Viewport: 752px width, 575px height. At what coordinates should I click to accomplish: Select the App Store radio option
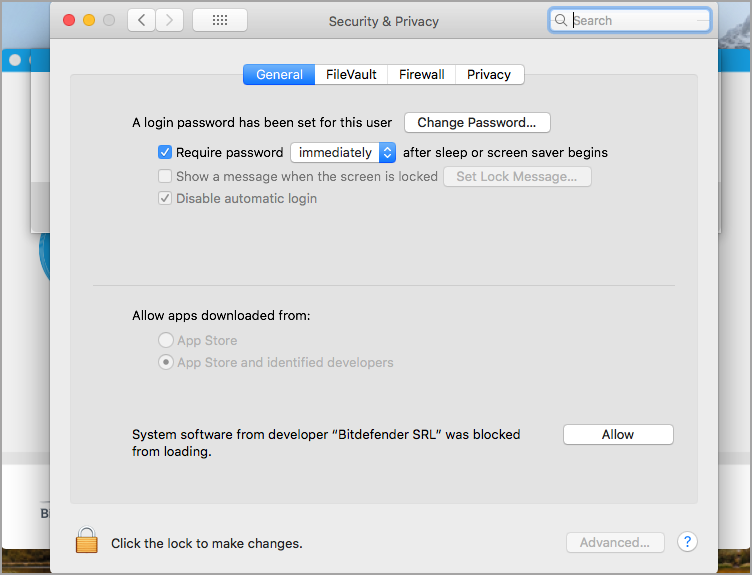pos(165,340)
